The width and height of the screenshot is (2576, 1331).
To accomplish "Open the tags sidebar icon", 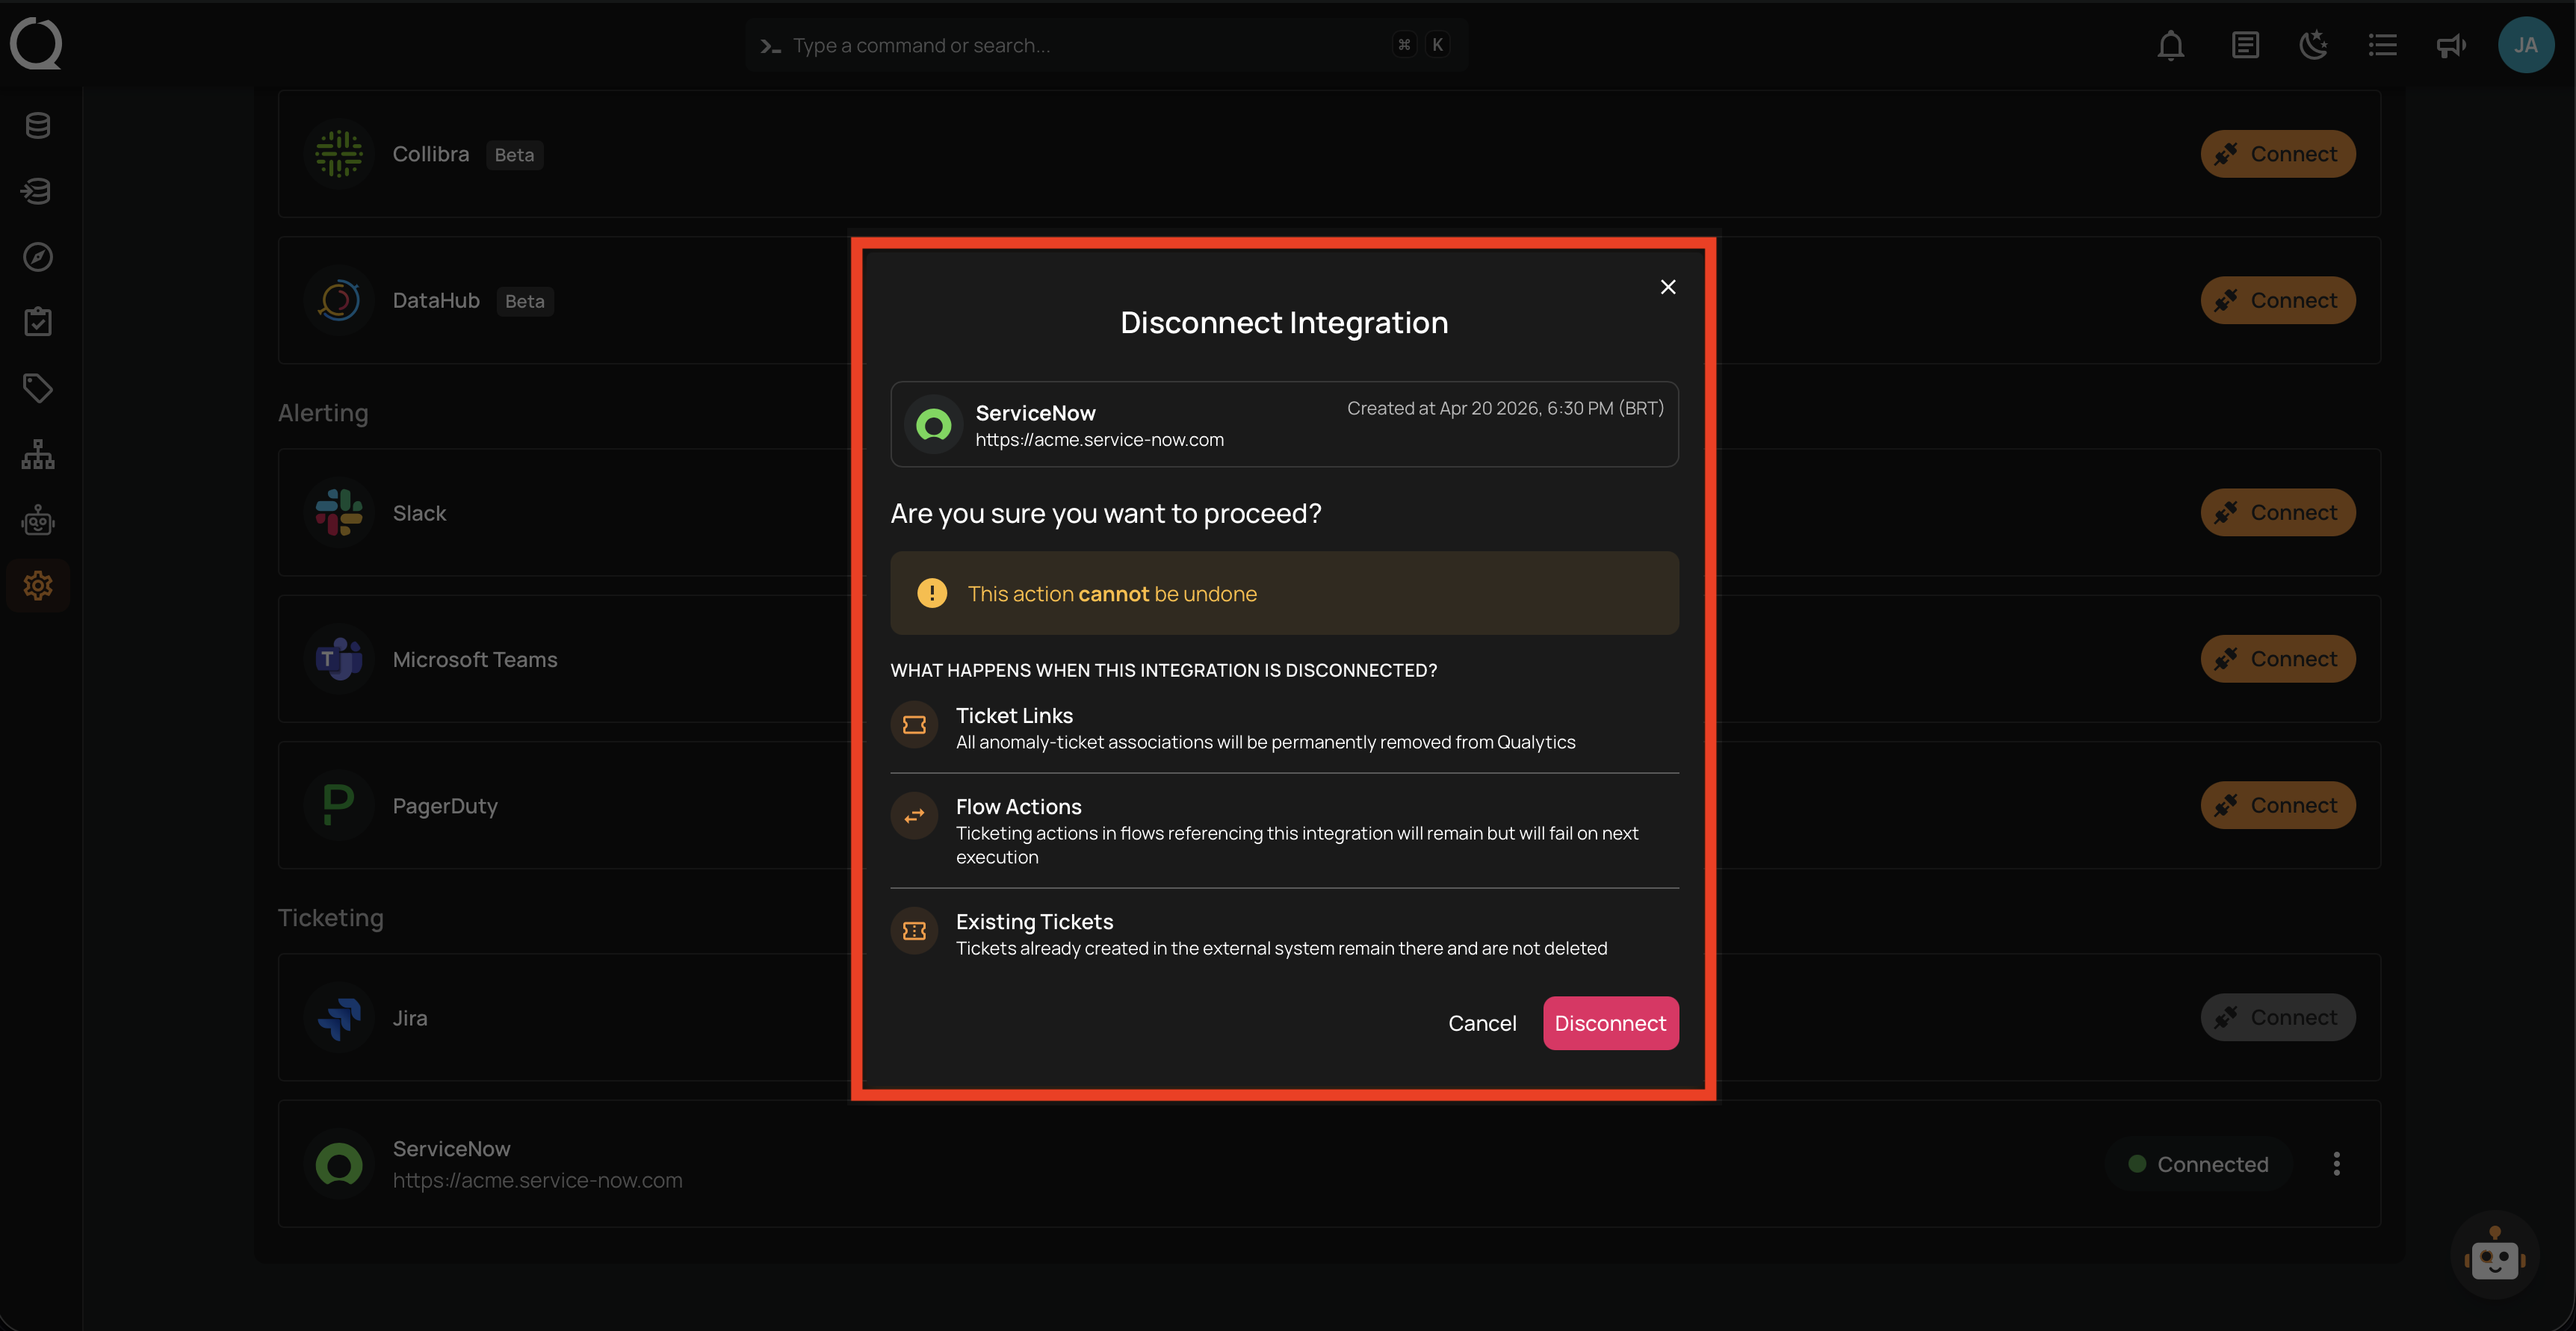I will [x=38, y=388].
